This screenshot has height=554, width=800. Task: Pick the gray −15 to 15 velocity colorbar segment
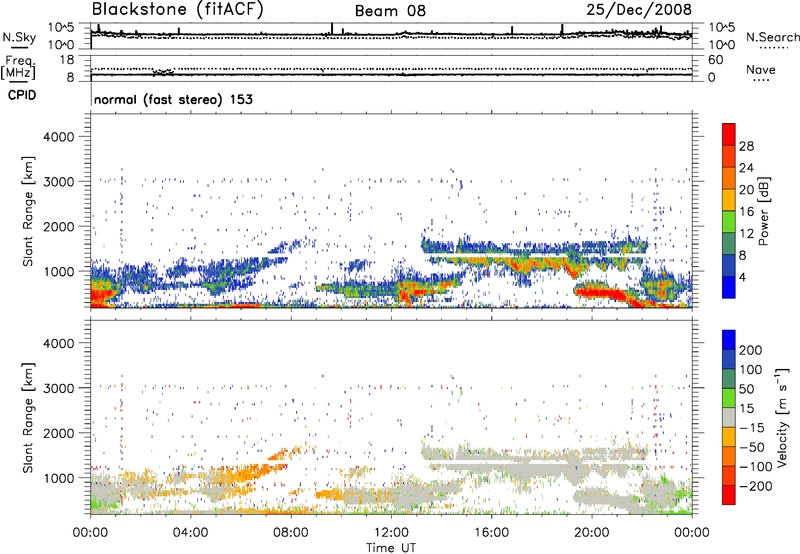coord(729,417)
